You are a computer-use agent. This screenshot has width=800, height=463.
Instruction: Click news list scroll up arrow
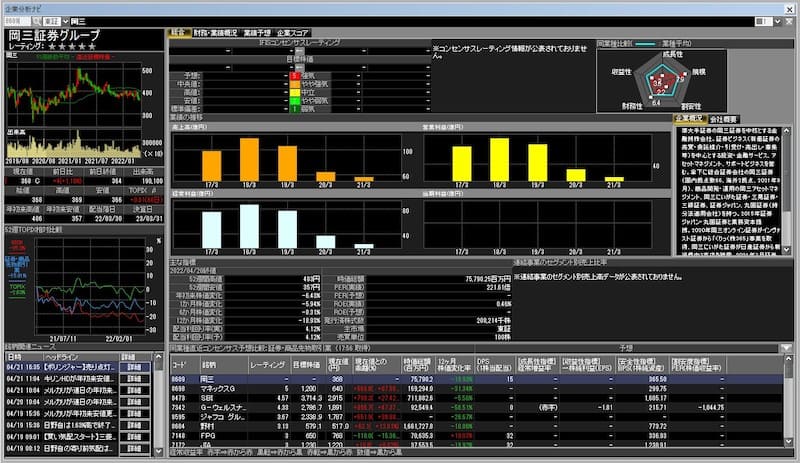(x=158, y=357)
